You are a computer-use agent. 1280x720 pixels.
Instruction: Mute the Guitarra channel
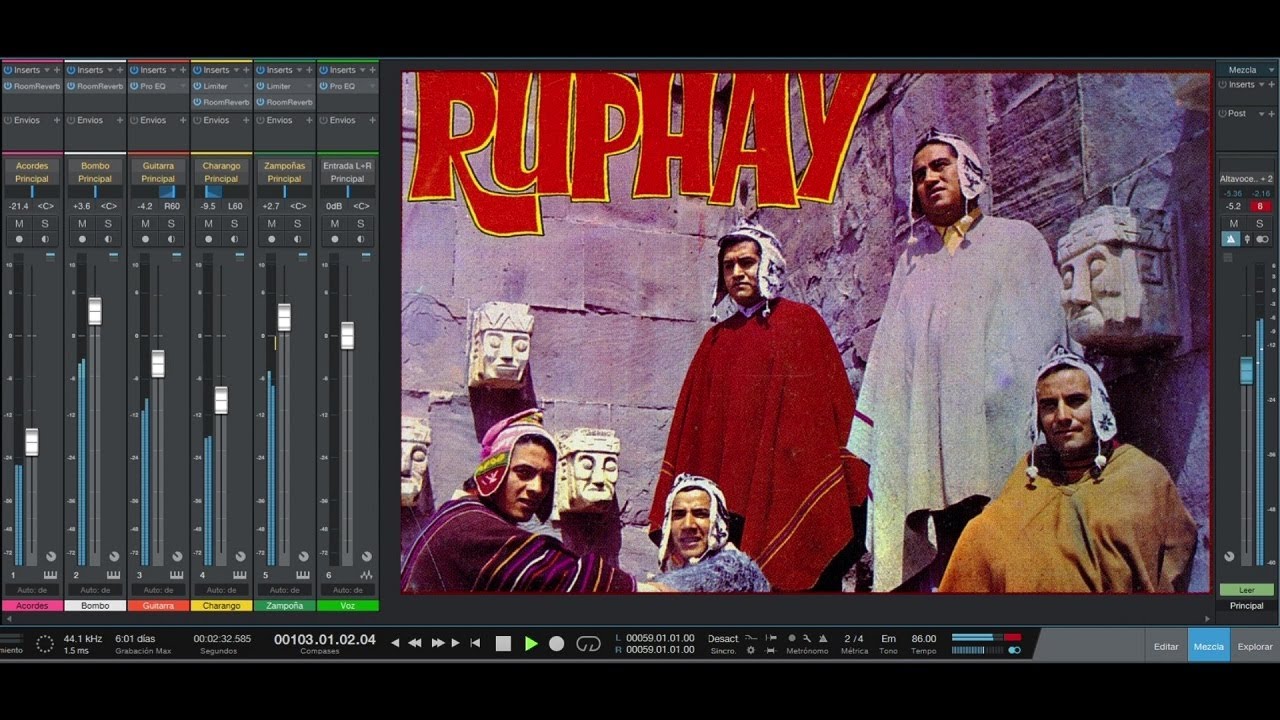[145, 224]
